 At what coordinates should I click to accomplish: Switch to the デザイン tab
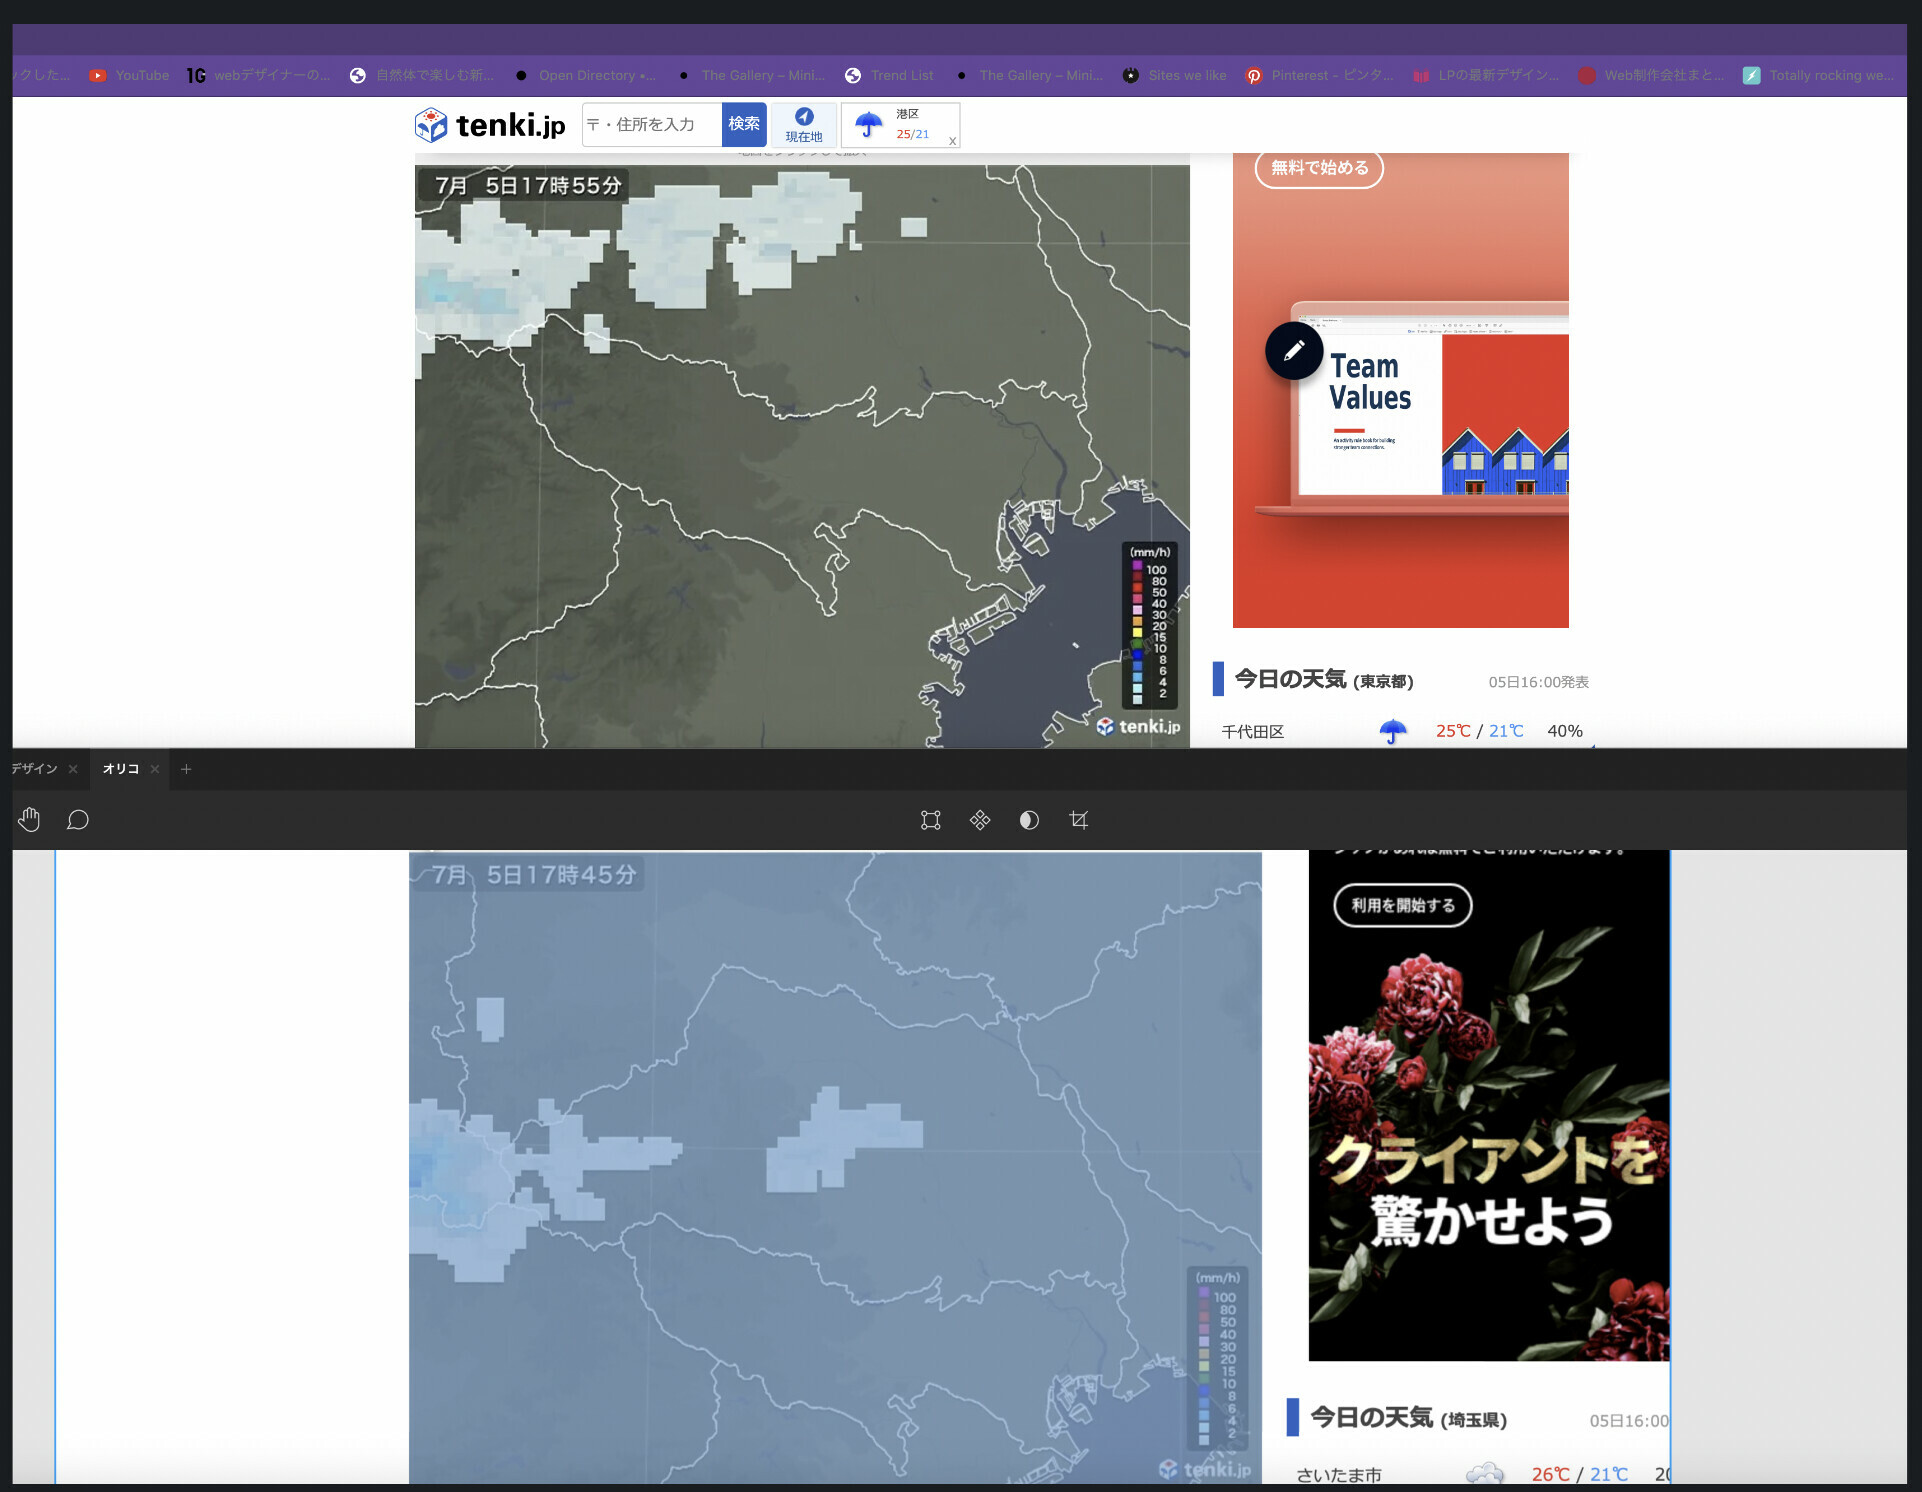[x=34, y=769]
